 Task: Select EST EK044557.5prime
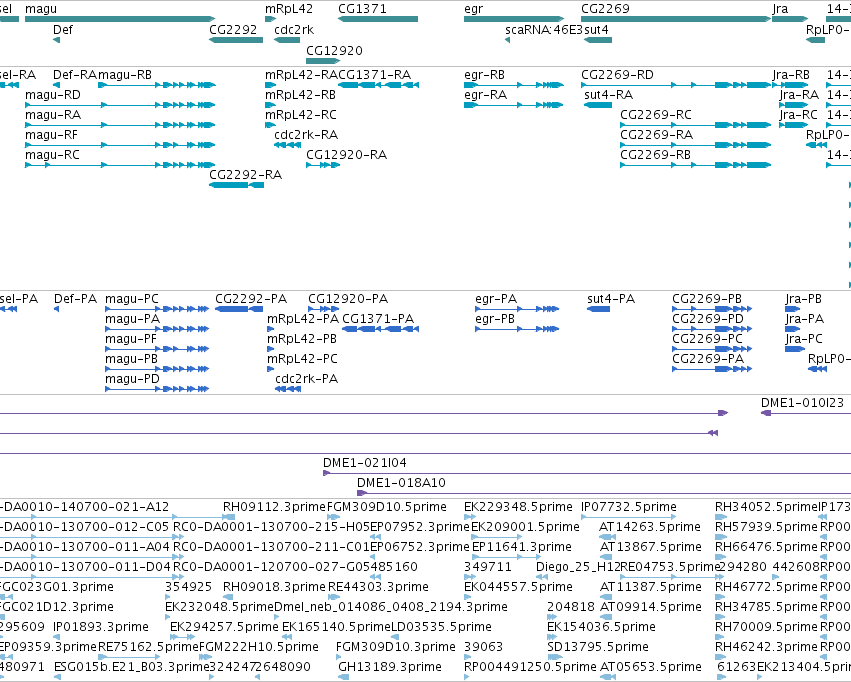tap(518, 587)
